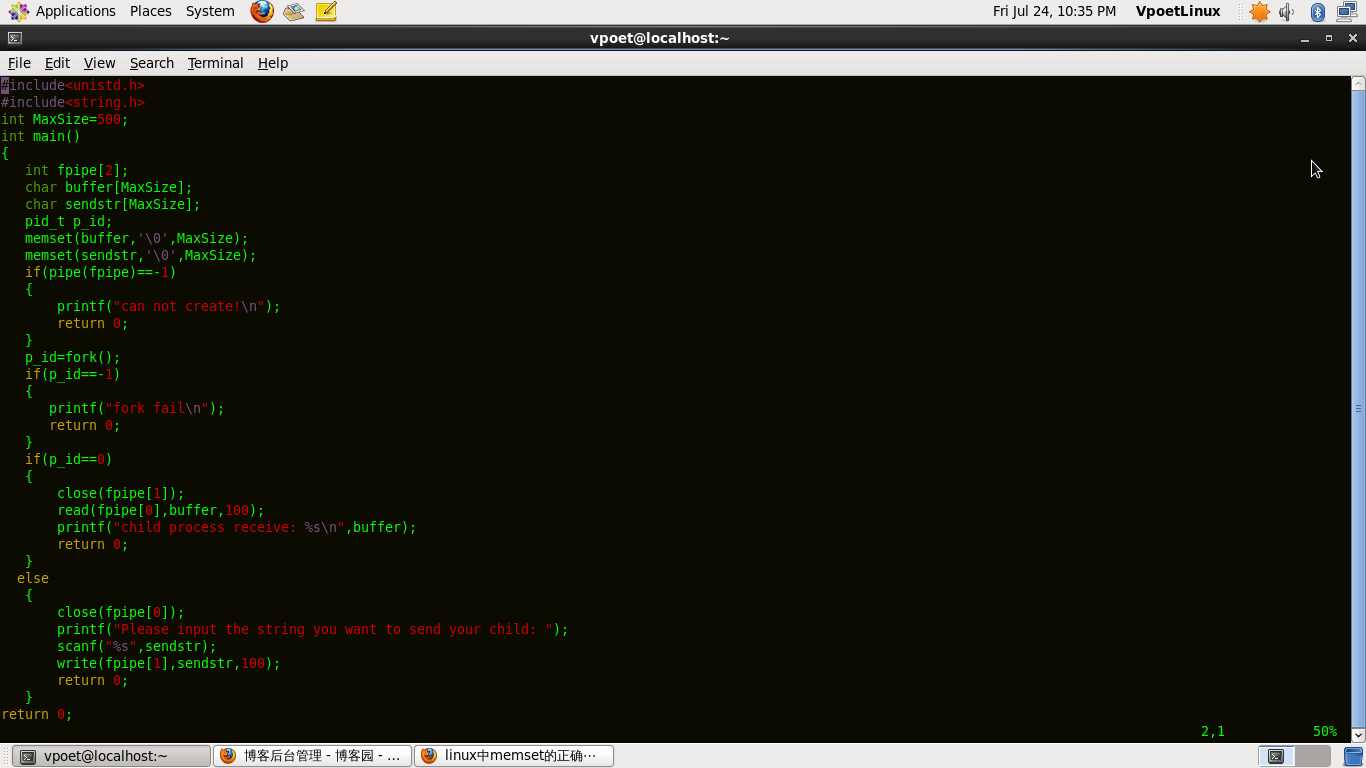Click the line int MaxSize=500;
The width and height of the screenshot is (1366, 768).
point(65,119)
